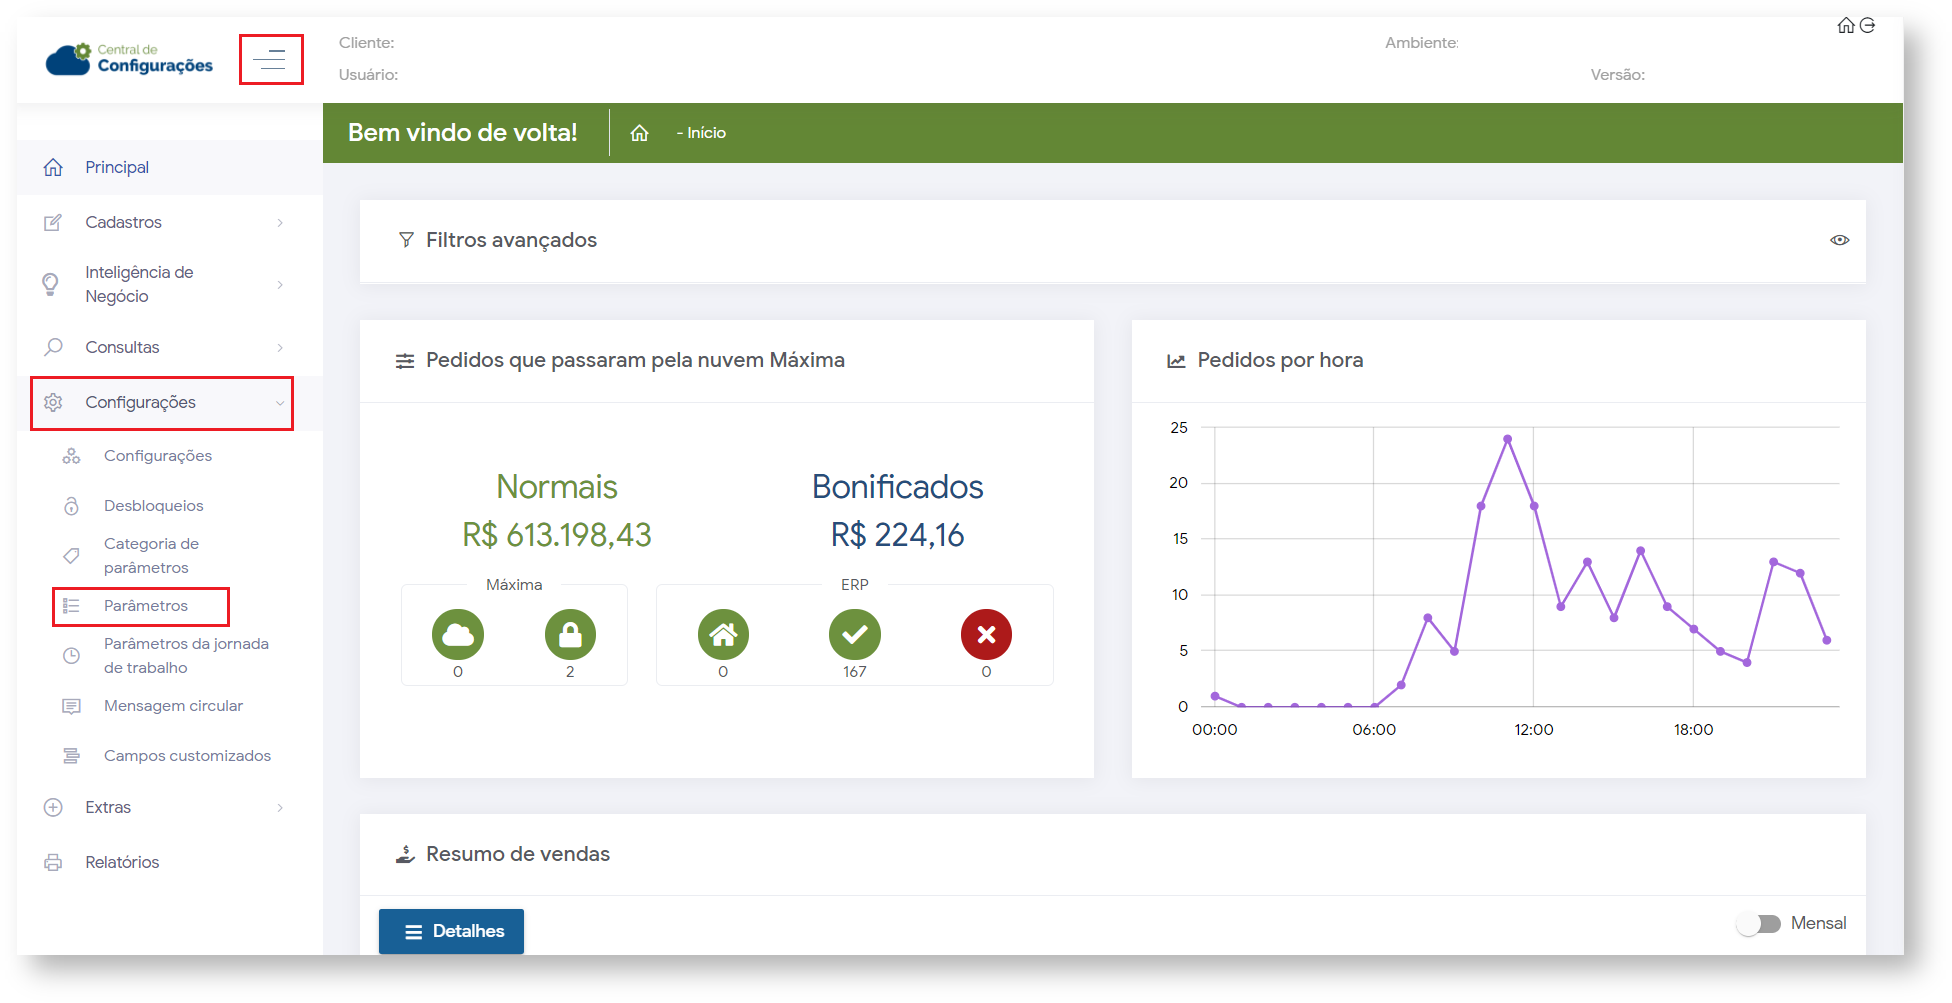Click the Principal home icon
Image resolution: width=1952 pixels, height=1003 pixels.
click(x=53, y=167)
